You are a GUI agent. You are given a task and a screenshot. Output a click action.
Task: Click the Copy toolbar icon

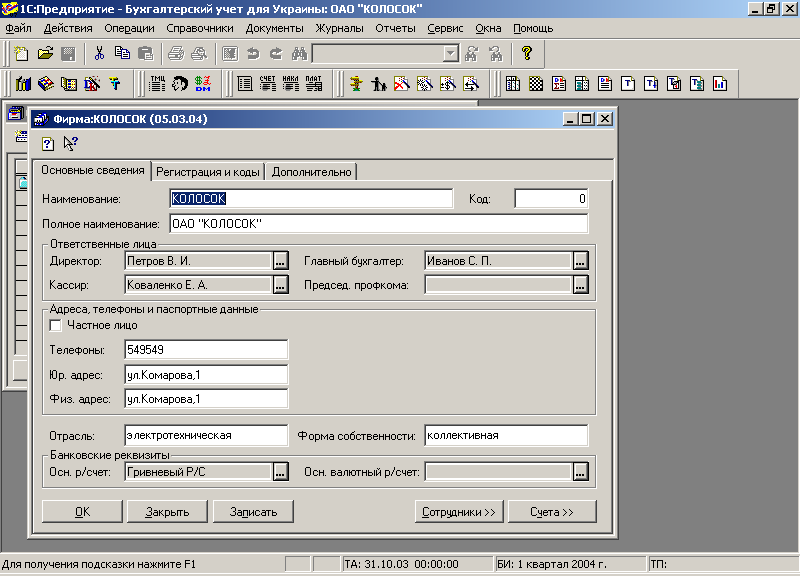tap(122, 53)
